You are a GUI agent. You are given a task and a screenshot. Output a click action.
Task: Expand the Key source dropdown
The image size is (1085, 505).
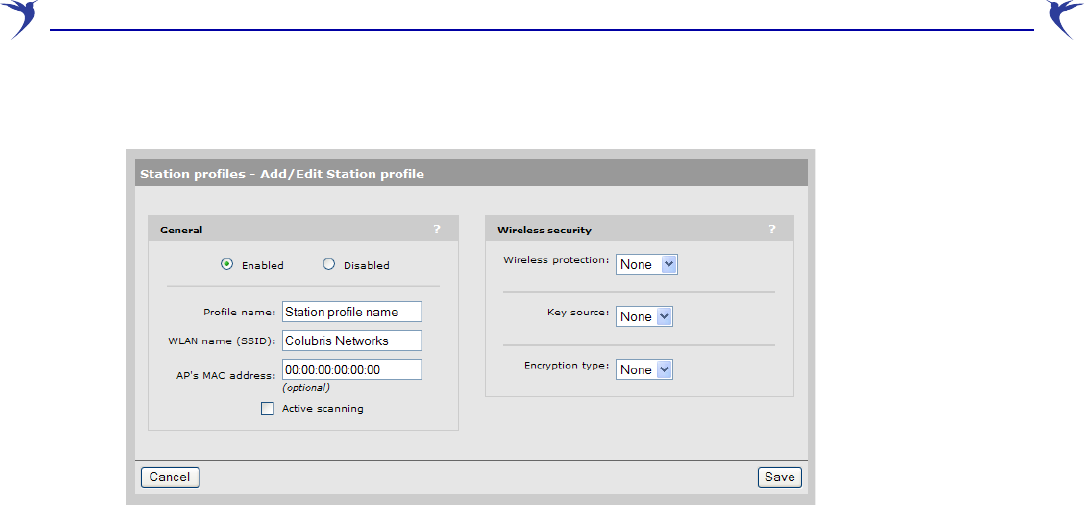644,316
